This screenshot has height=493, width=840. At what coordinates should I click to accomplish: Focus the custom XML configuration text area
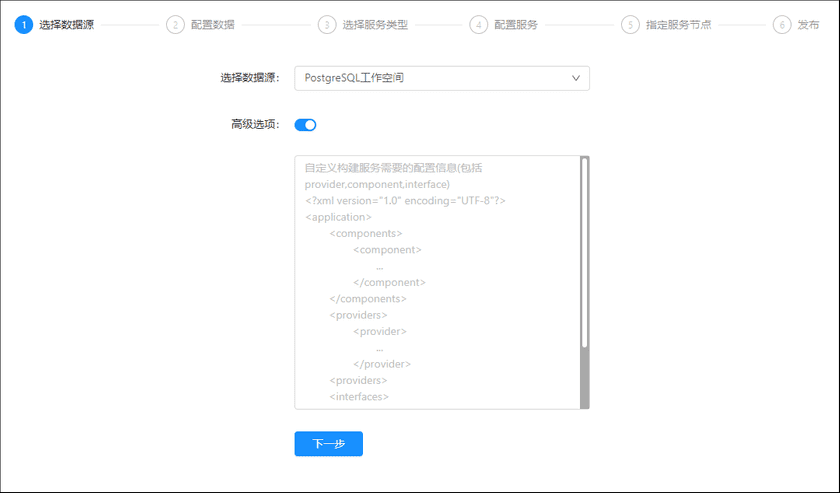[437, 282]
